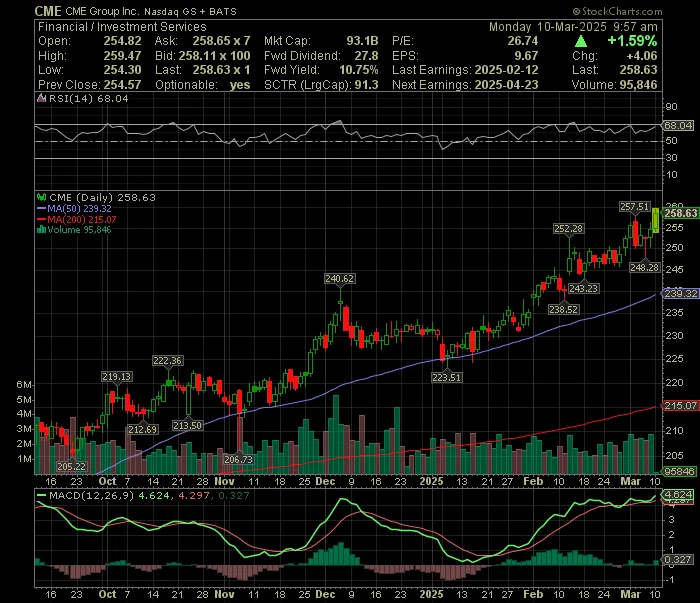Click the SCTR (LrgCap) value 91.3
This screenshot has height=603, width=700.
367,85
